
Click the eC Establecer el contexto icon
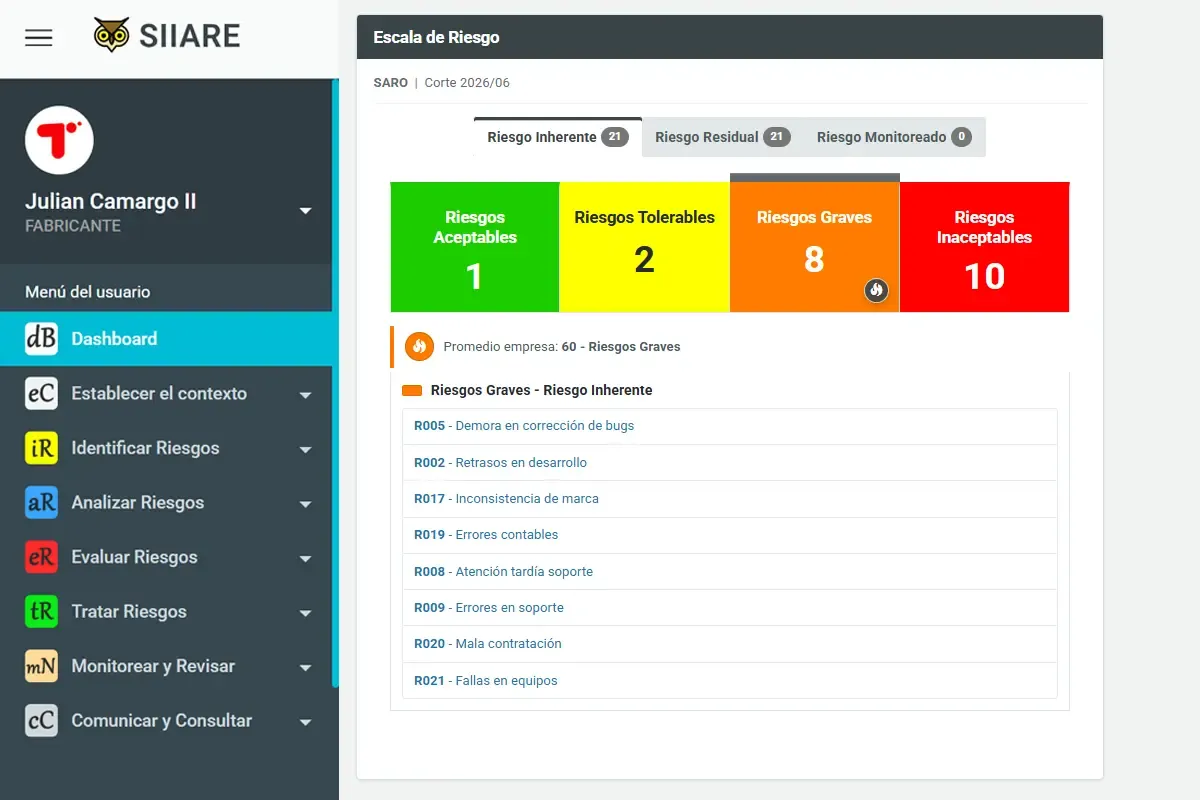(41, 393)
